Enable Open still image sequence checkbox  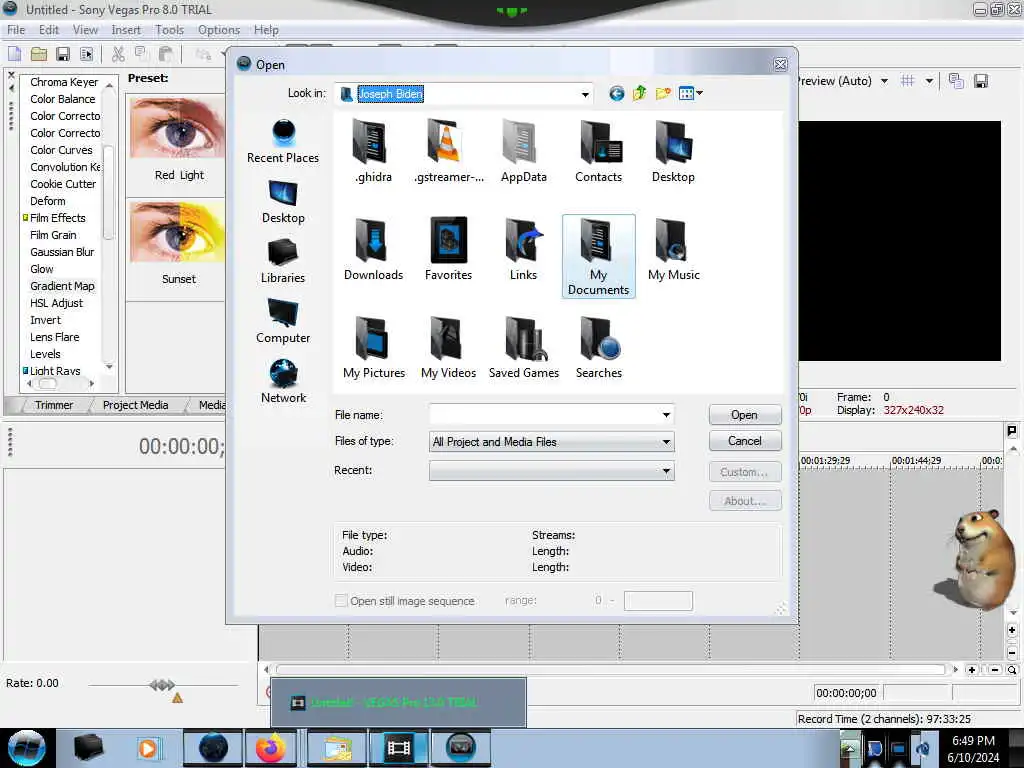tap(341, 600)
